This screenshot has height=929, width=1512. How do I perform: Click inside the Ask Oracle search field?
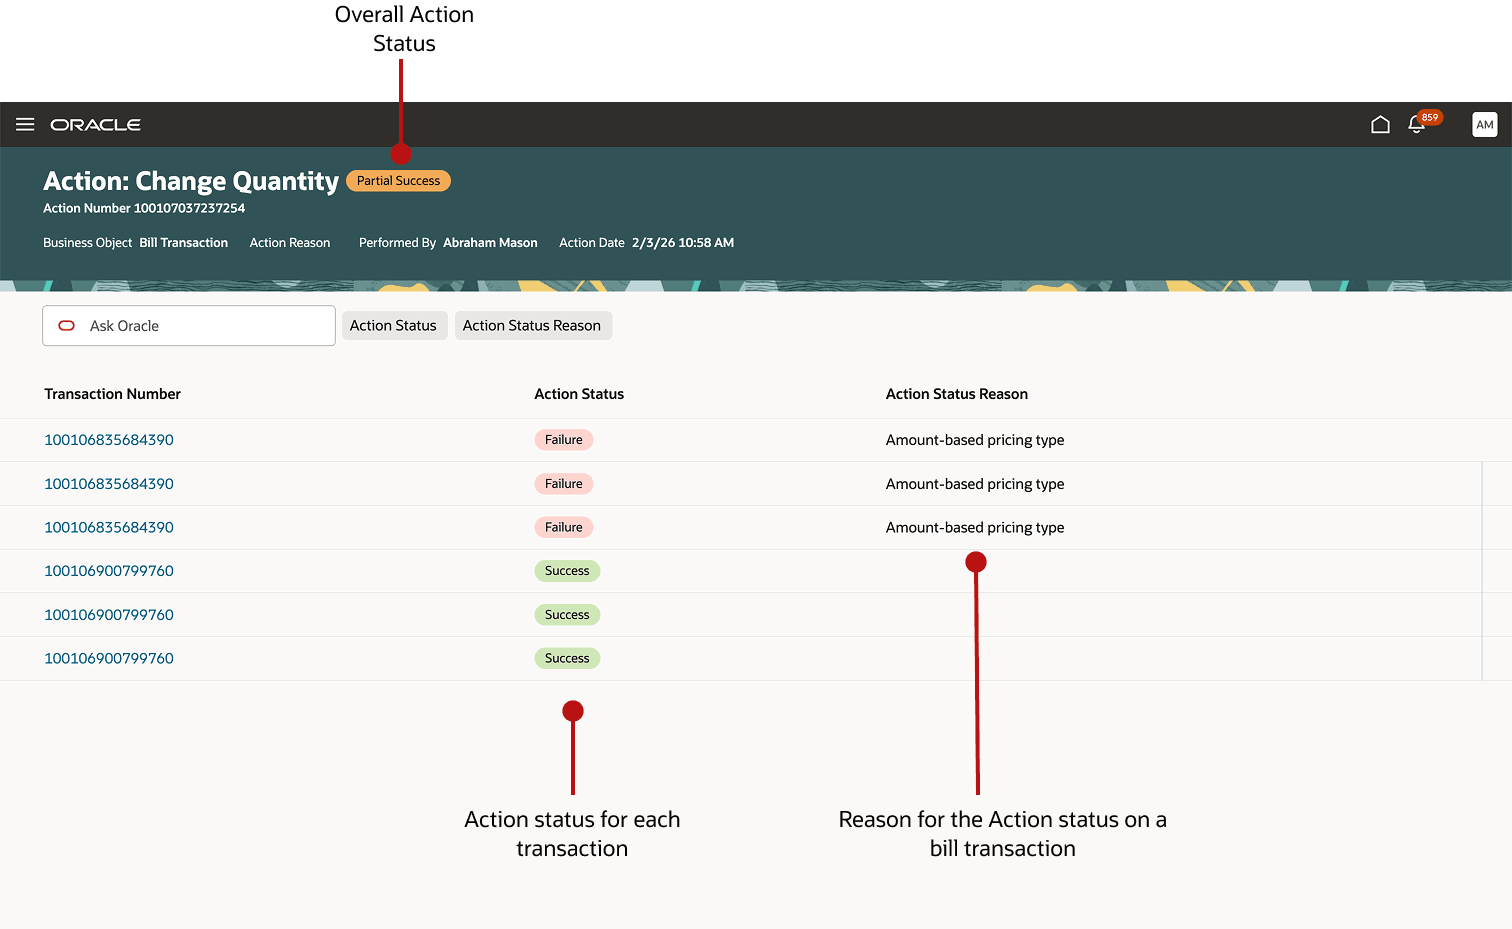(x=200, y=325)
